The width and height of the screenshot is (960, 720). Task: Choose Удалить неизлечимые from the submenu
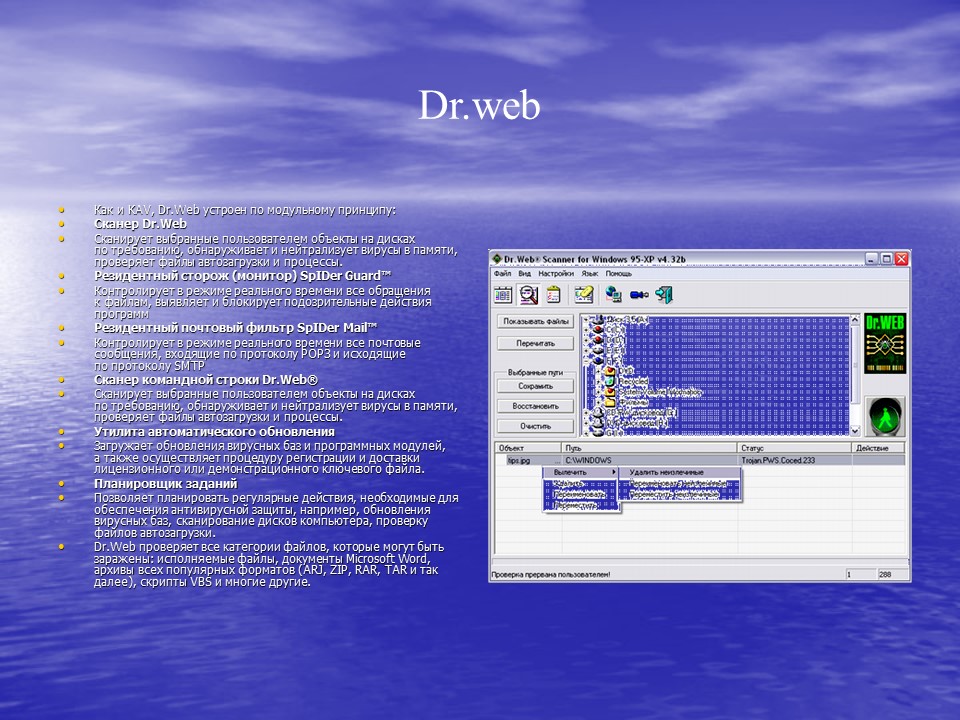click(666, 472)
